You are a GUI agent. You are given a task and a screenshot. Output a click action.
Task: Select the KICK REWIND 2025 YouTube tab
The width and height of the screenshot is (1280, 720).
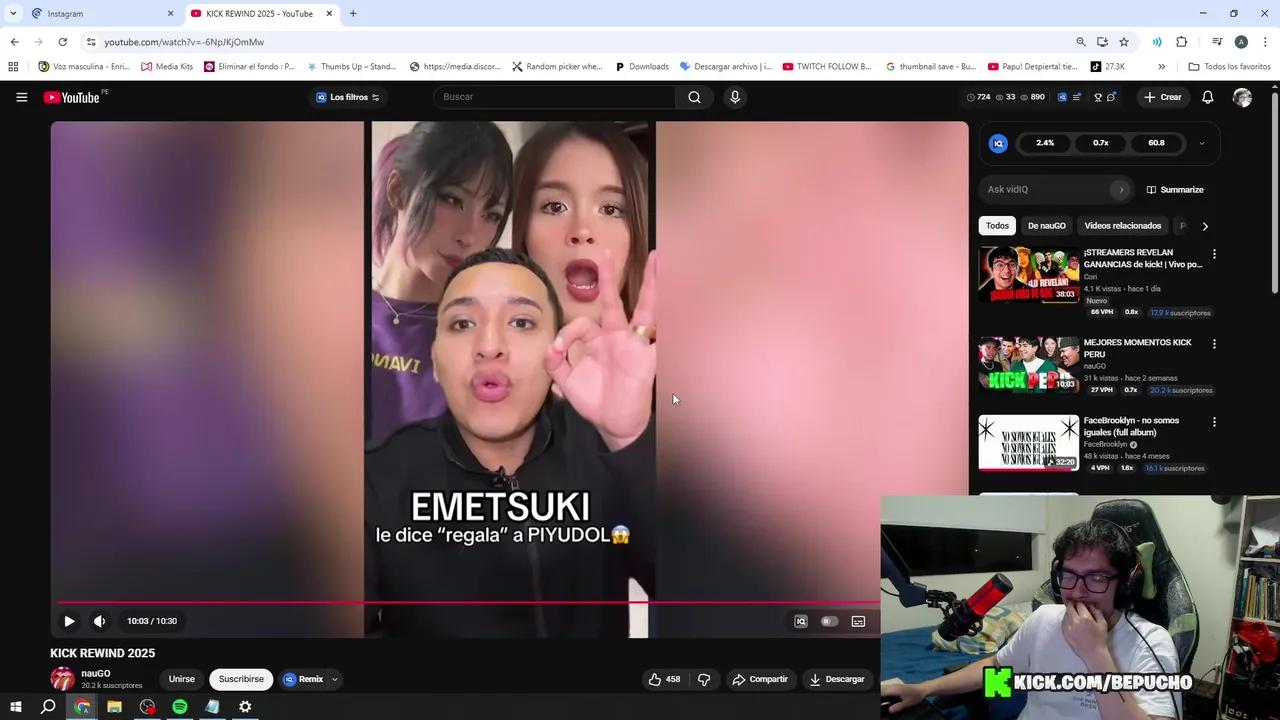260,14
